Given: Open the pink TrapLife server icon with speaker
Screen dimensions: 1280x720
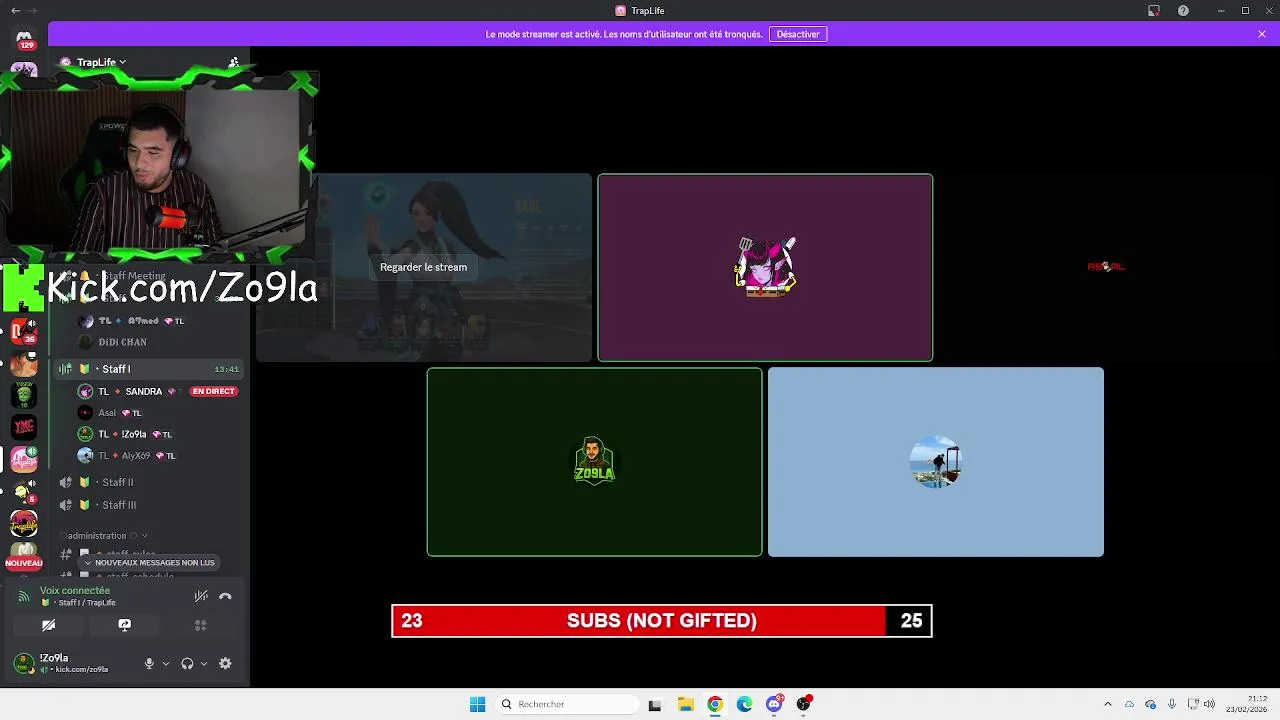Looking at the screenshot, I should click(24, 459).
